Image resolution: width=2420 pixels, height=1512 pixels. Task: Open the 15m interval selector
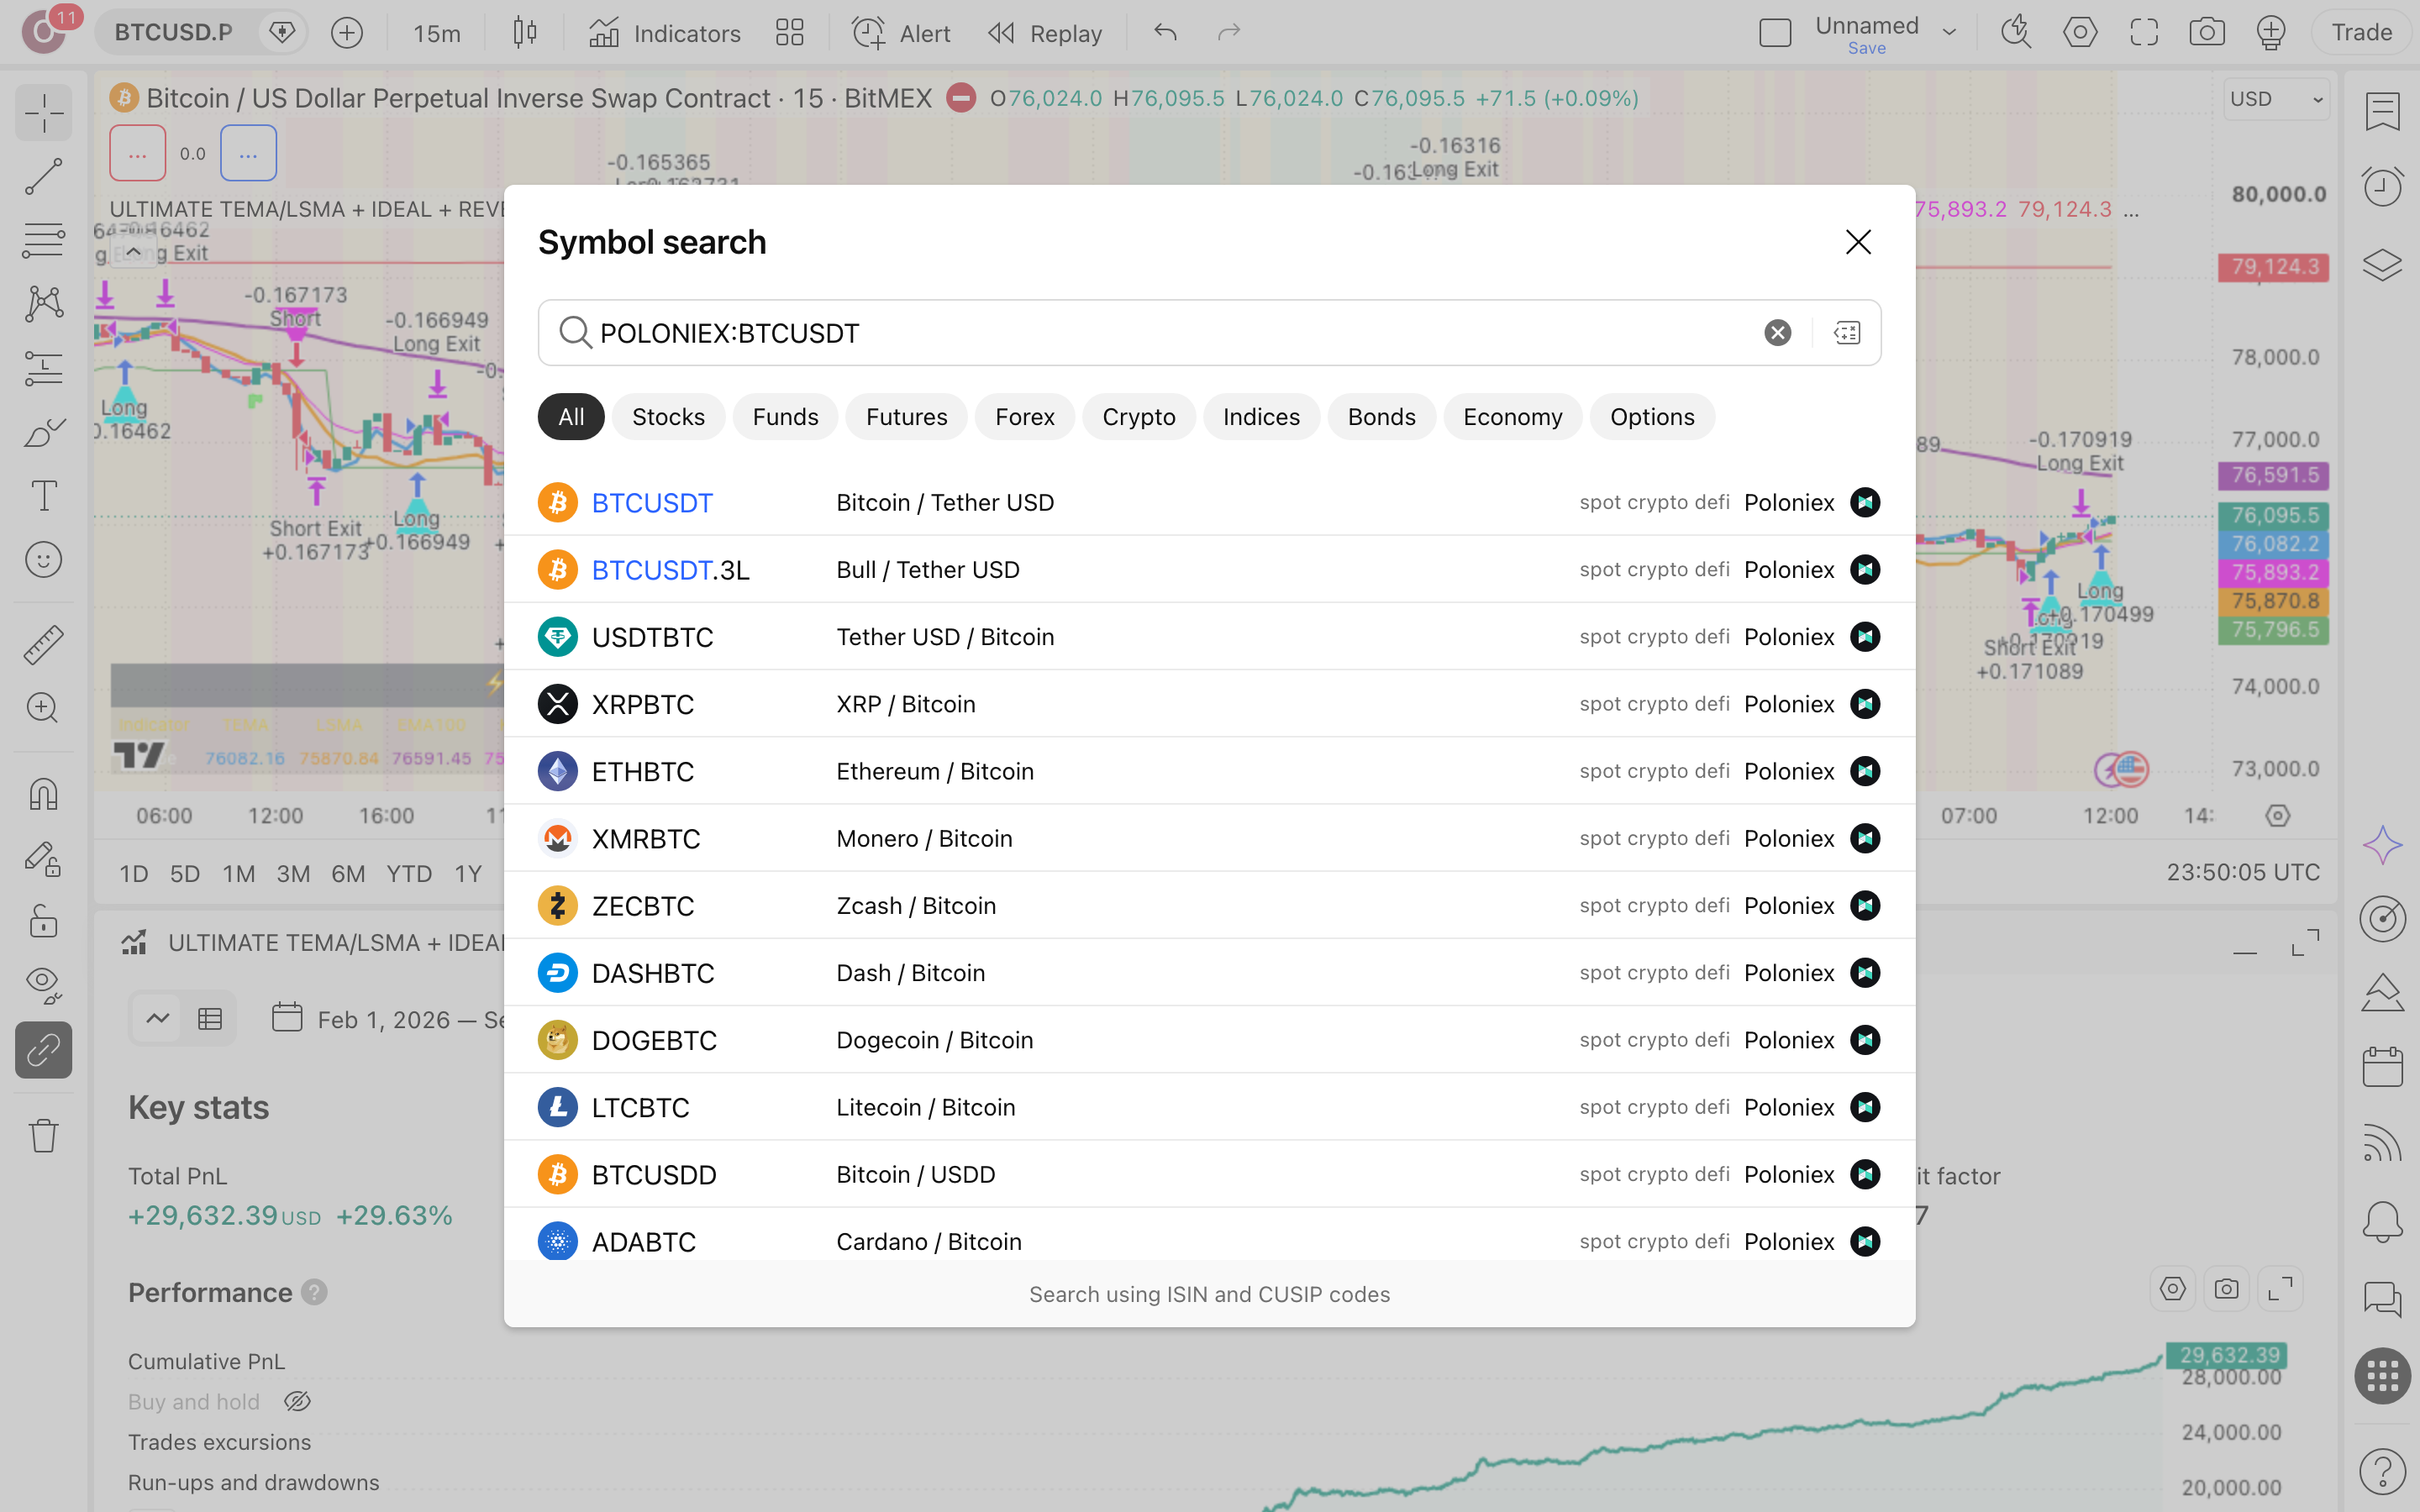(x=437, y=33)
